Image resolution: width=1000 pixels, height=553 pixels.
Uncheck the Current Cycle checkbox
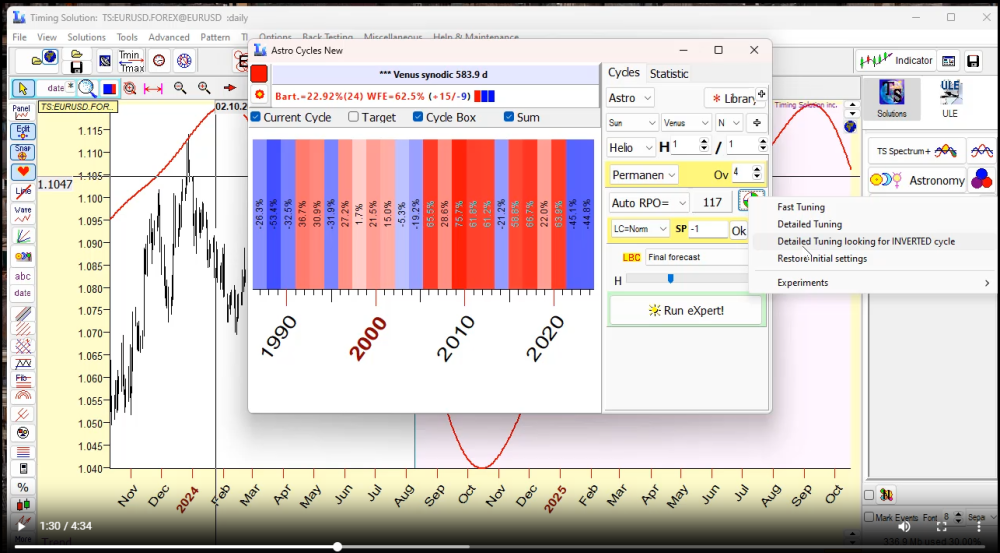coord(256,117)
